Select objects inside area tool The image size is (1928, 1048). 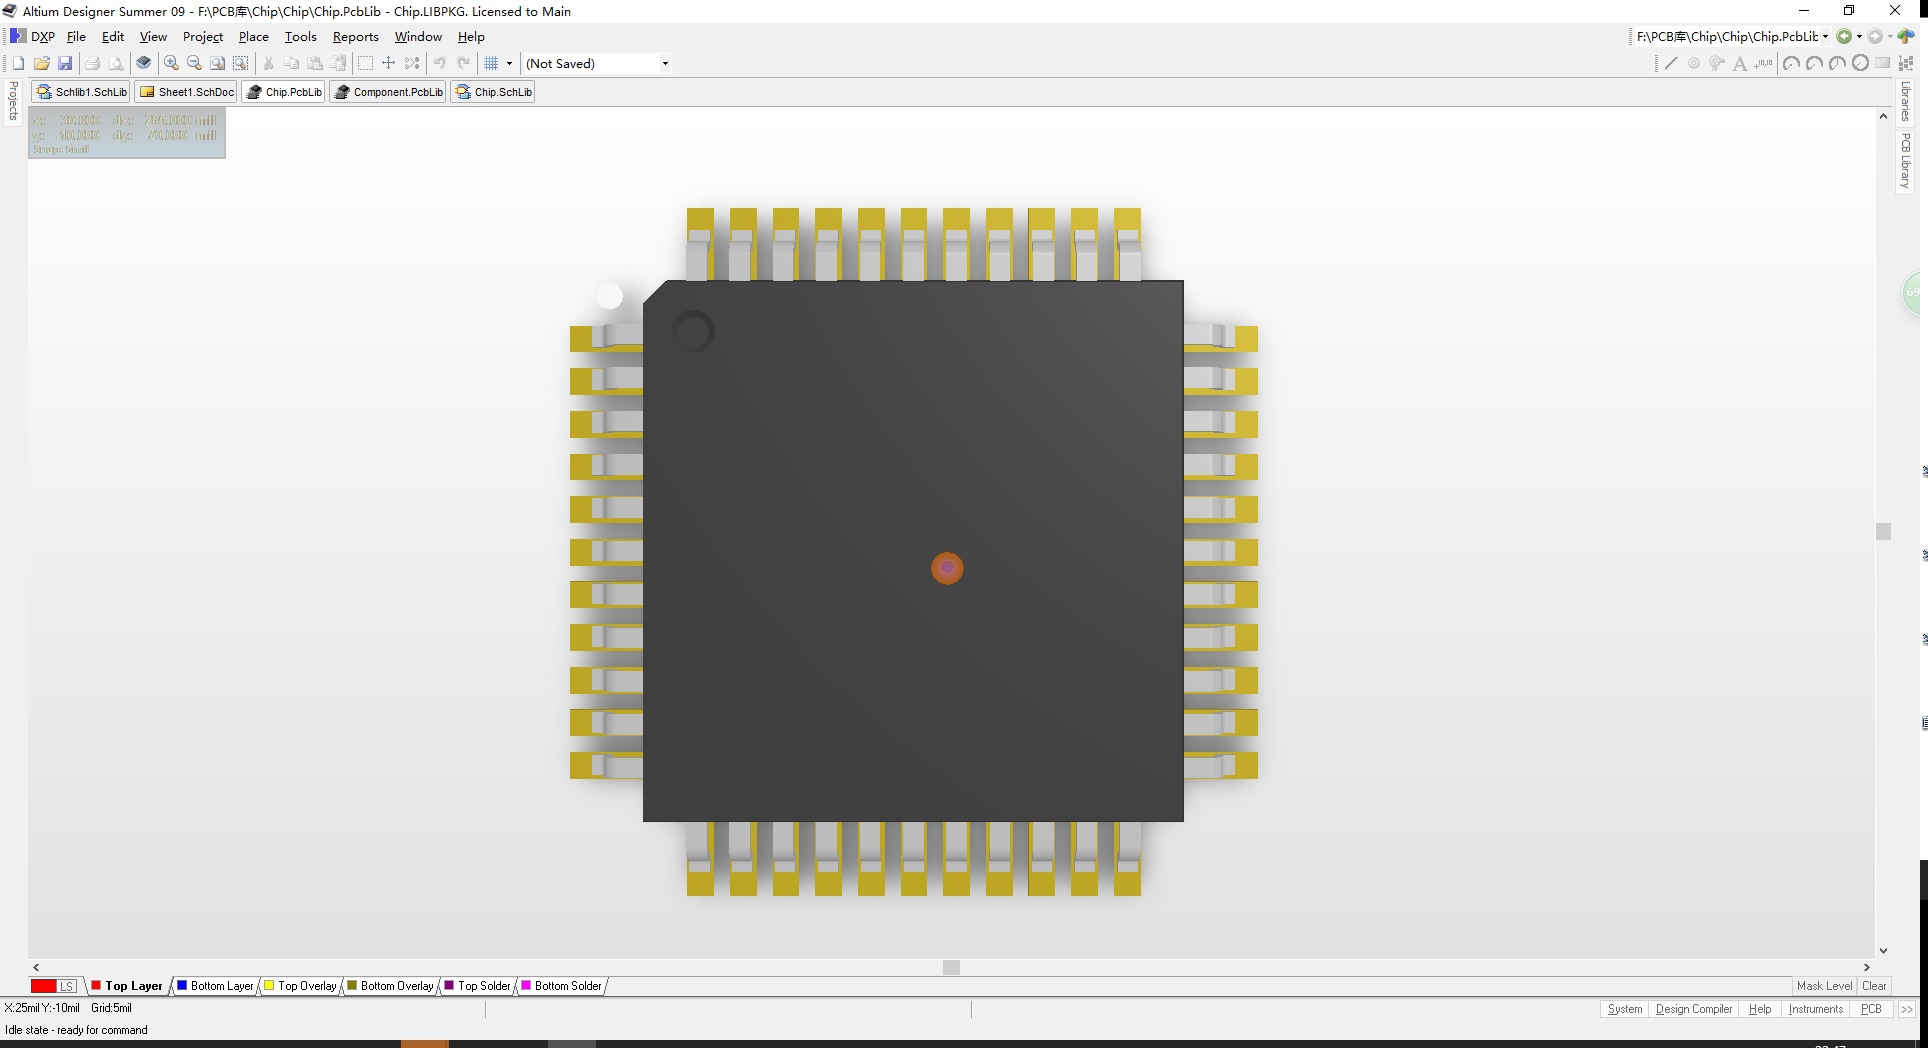pyautogui.click(x=366, y=63)
